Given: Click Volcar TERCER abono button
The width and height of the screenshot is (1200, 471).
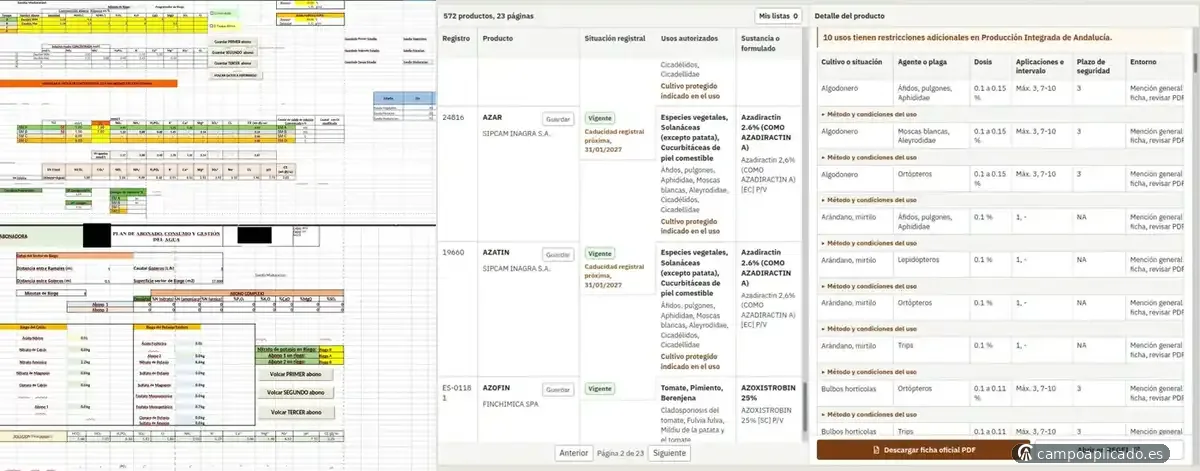Looking at the screenshot, I should [x=295, y=412].
